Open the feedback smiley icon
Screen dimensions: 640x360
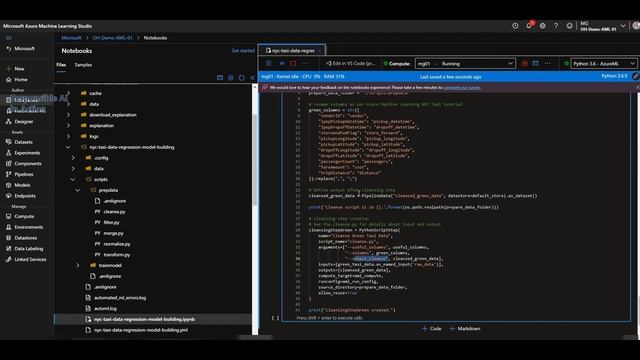point(569,26)
